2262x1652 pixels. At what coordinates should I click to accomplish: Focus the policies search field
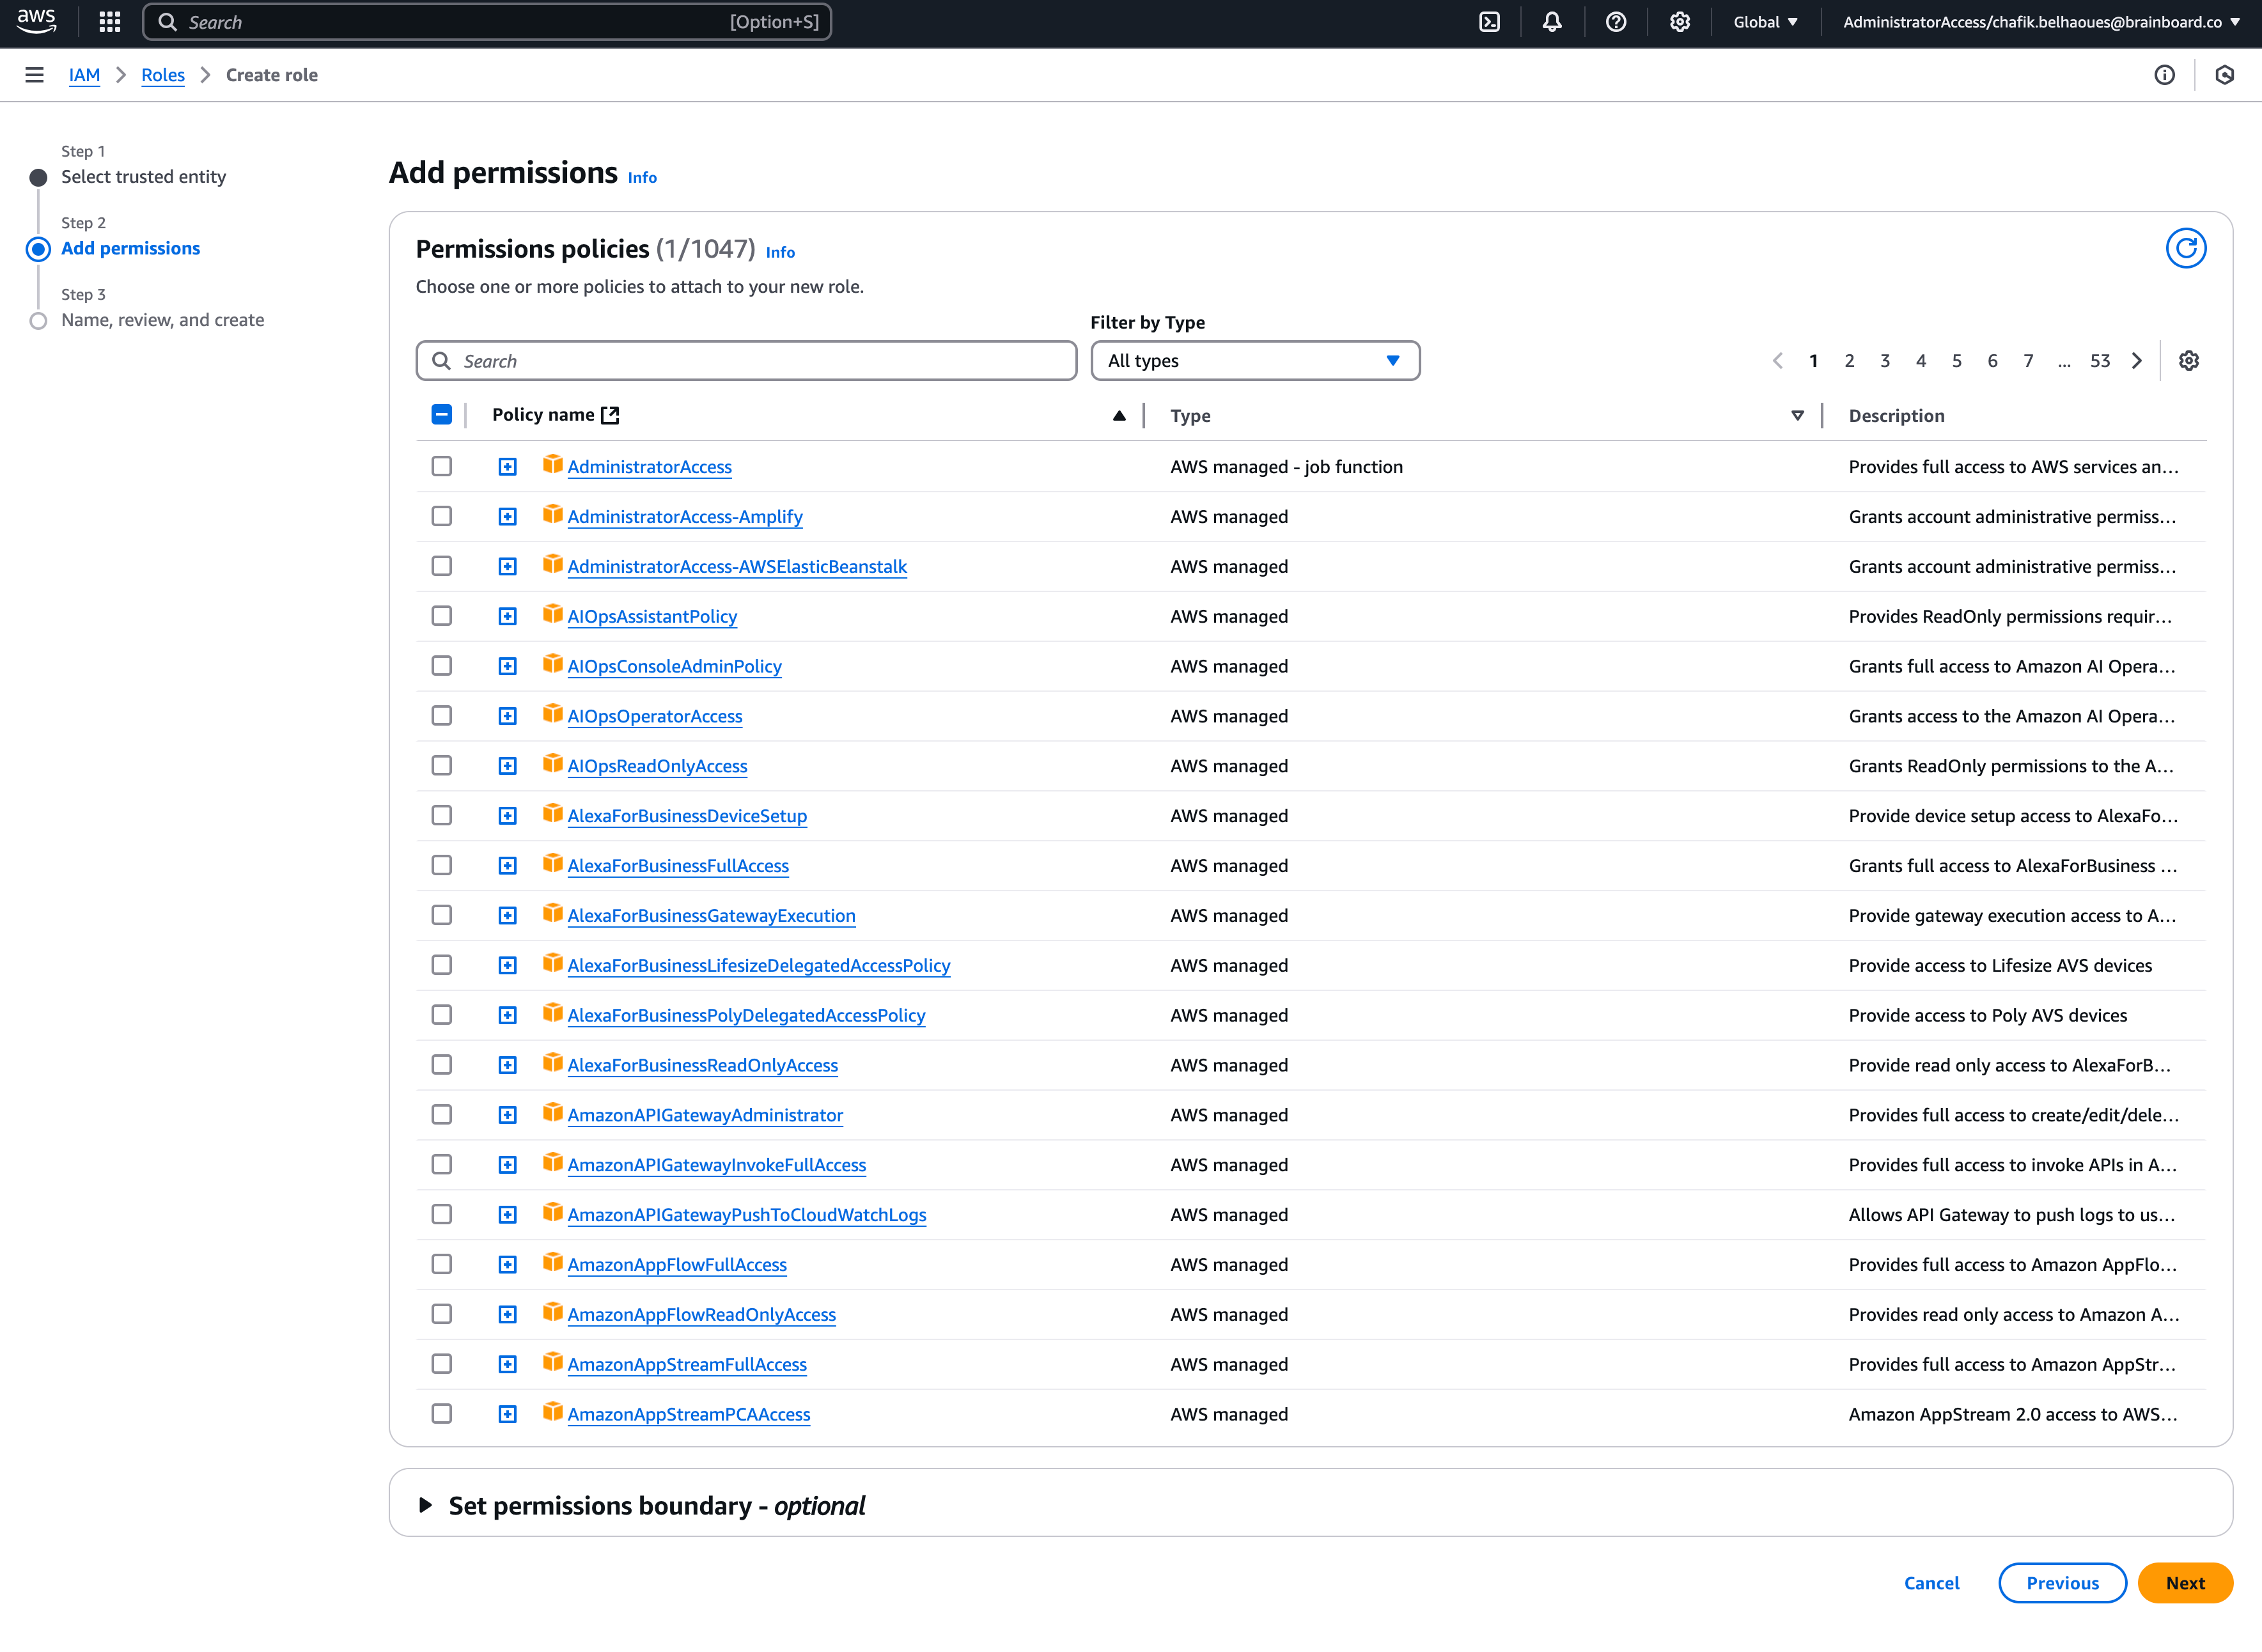[746, 361]
